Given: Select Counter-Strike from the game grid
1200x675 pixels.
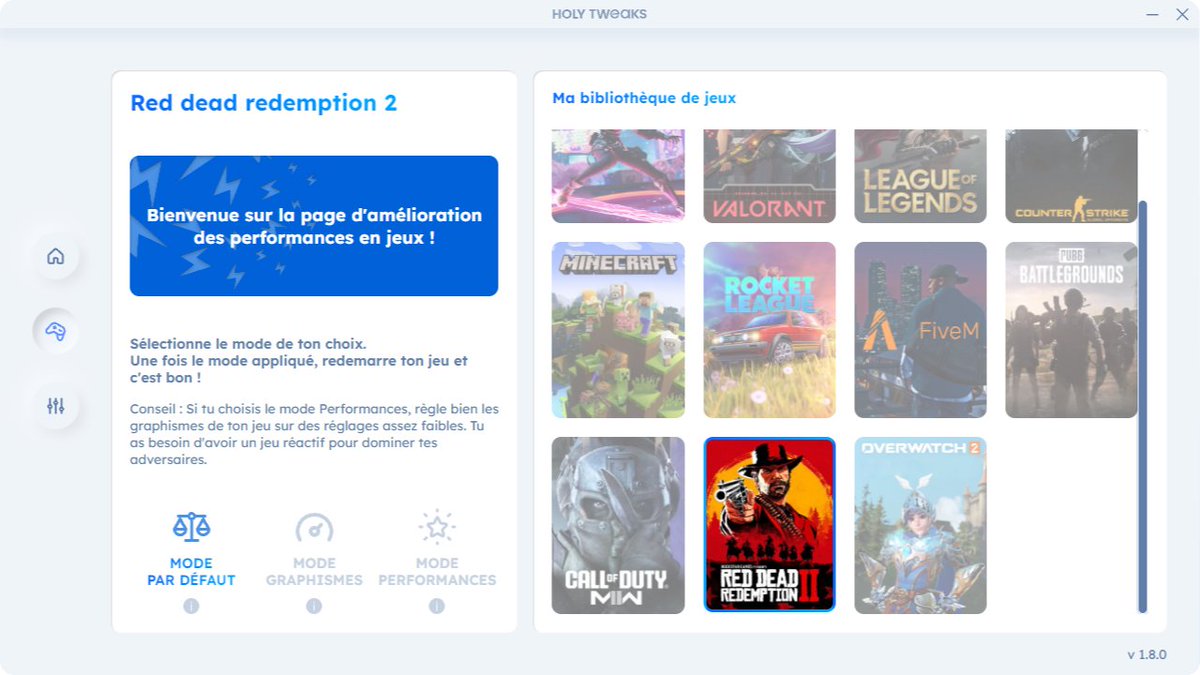Looking at the screenshot, I should pos(1071,176).
